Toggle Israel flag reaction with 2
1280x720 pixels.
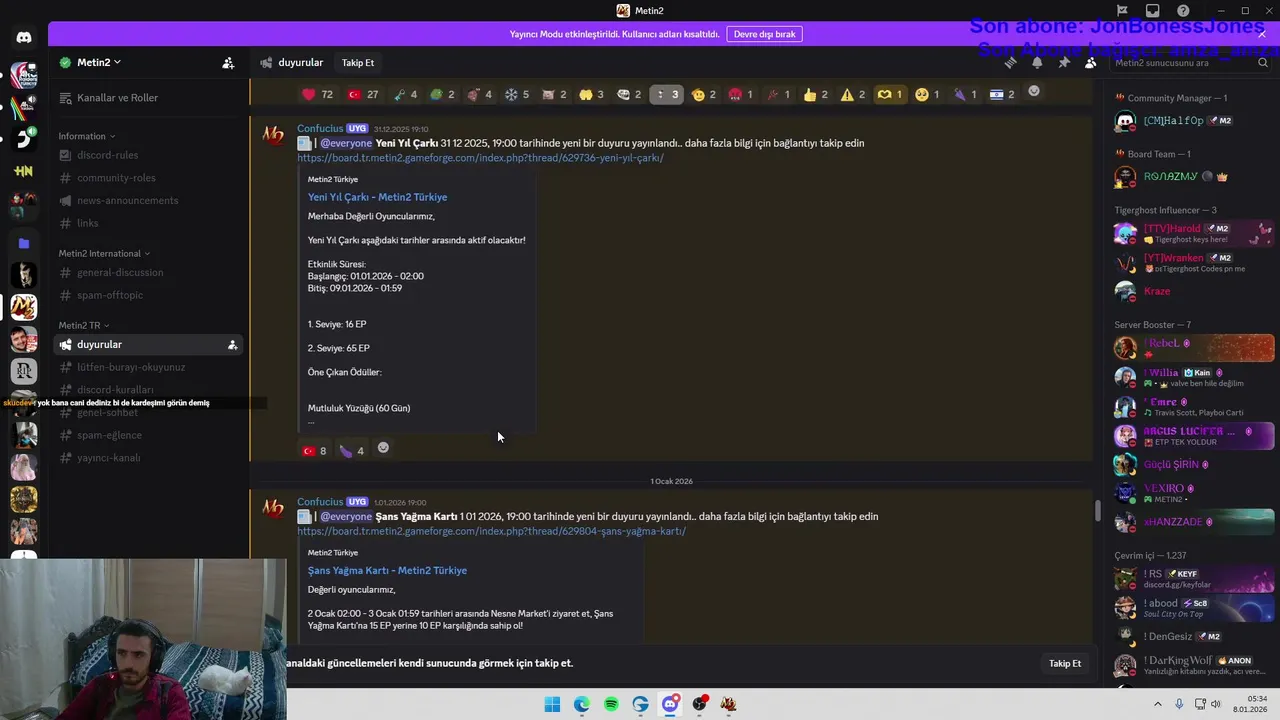point(1002,94)
